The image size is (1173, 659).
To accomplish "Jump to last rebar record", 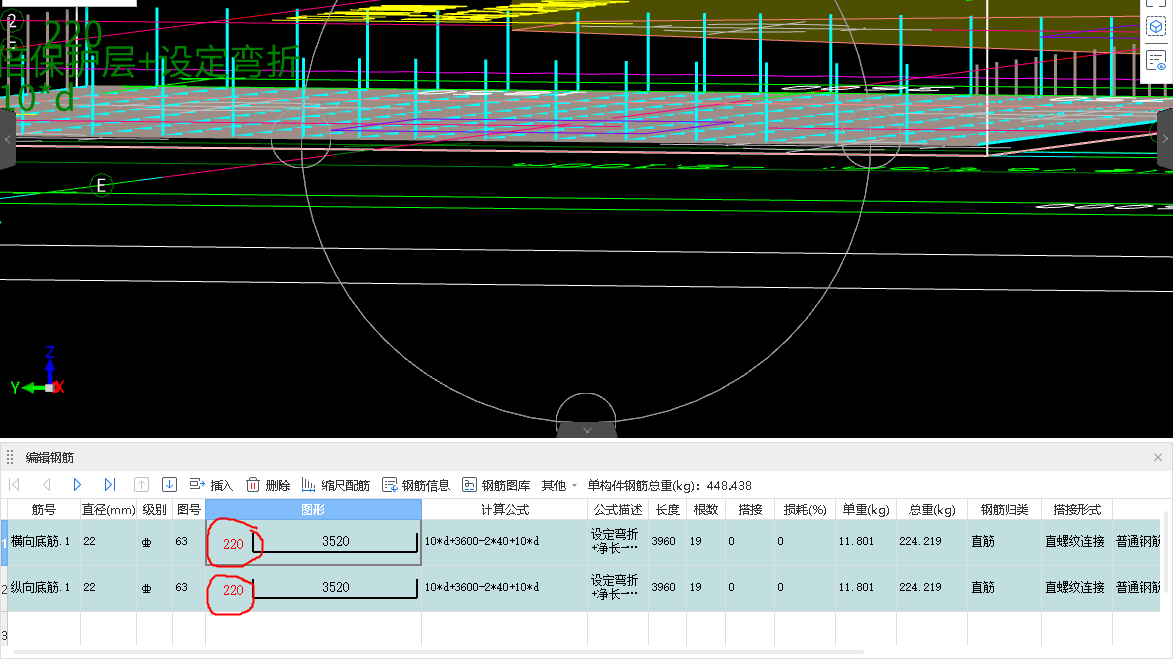I will (109, 485).
